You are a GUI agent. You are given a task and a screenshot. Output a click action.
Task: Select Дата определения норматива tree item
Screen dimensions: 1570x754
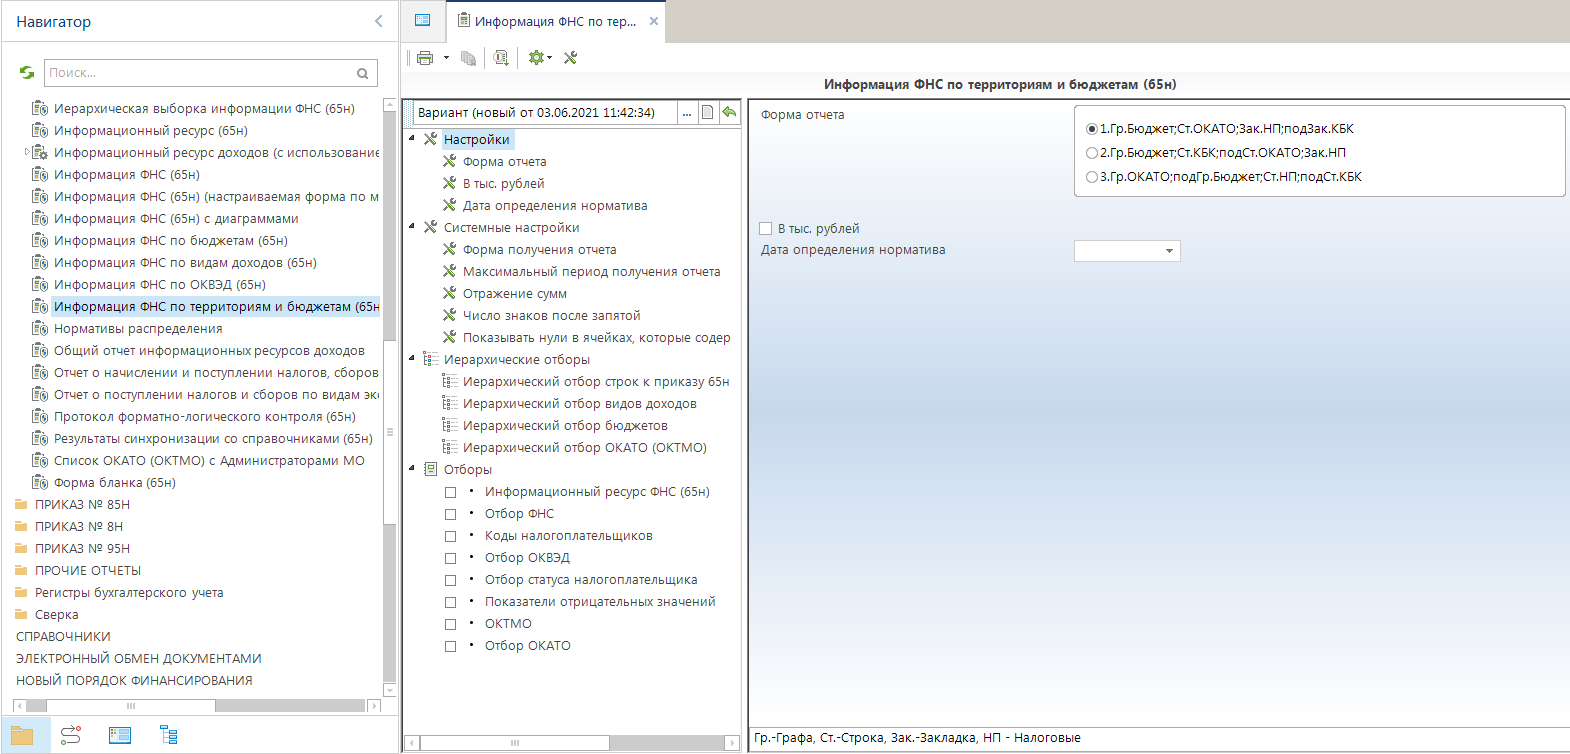point(555,206)
